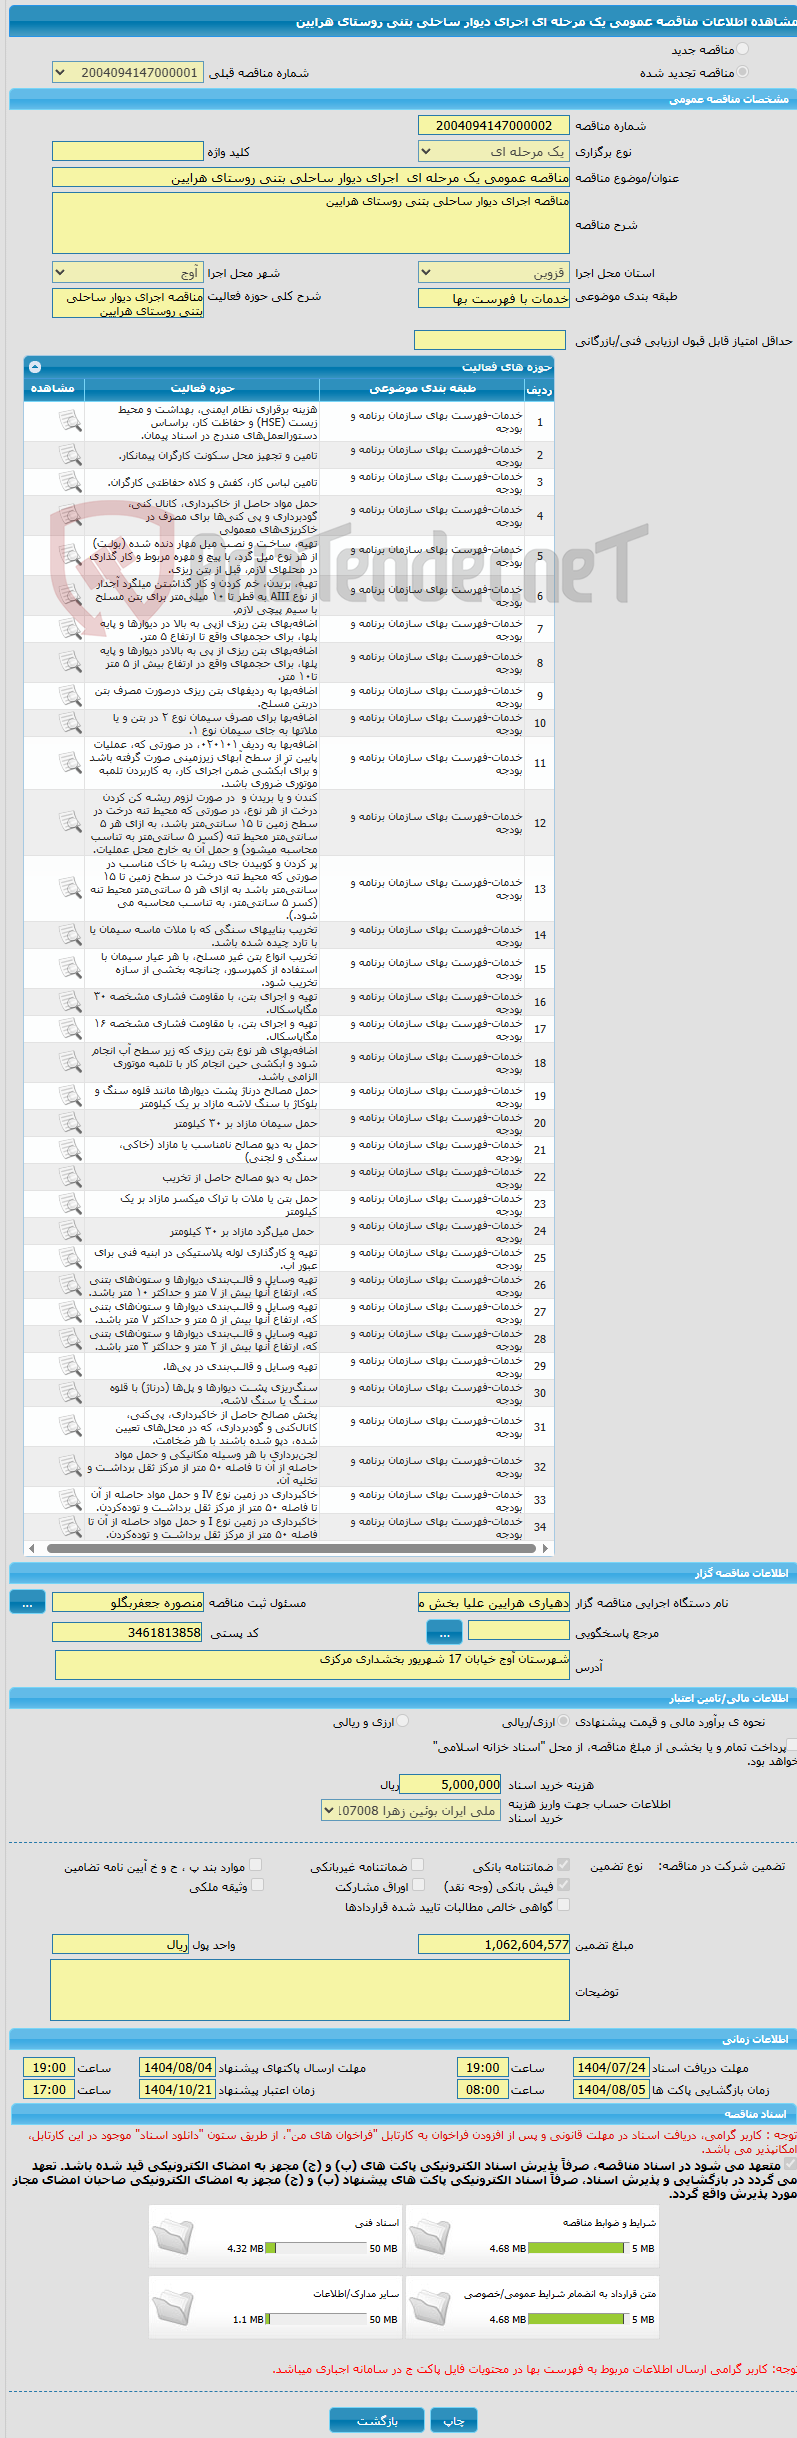797x2438 pixels.
Task: Click the ellipsis button beside مسئول ثبت مناقصه
Action: (27, 1602)
